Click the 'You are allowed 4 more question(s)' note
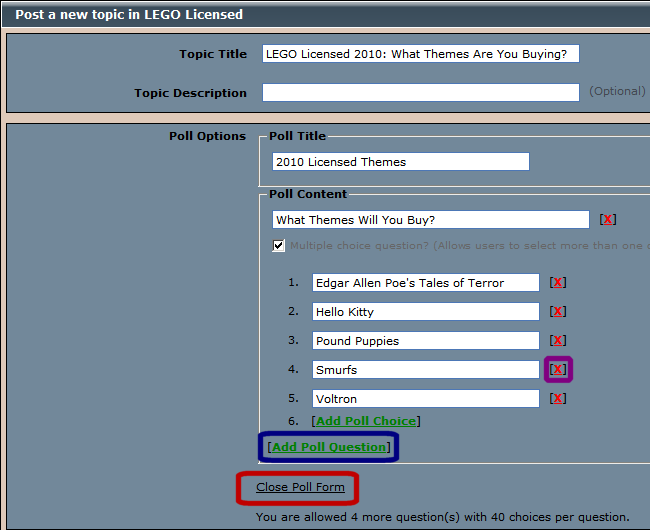The height and width of the screenshot is (530, 650). (x=442, y=517)
